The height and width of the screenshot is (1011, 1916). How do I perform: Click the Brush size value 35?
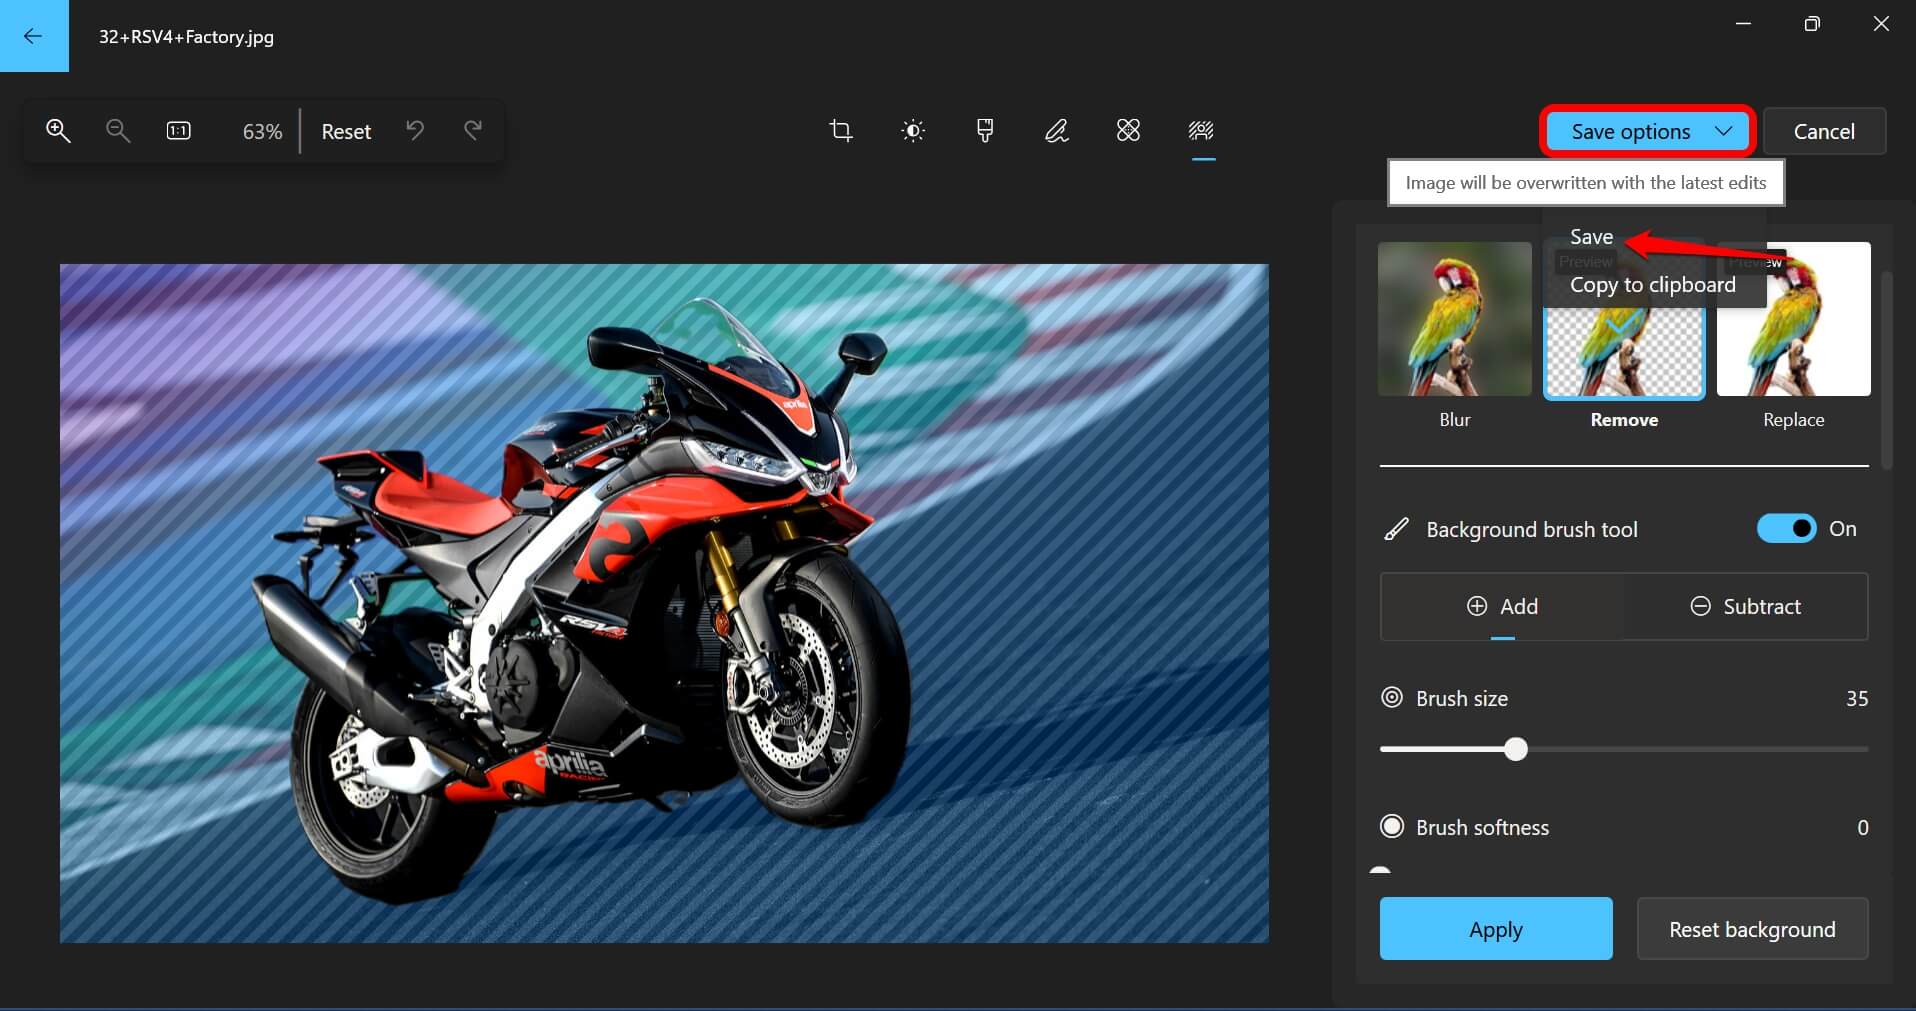pos(1857,699)
